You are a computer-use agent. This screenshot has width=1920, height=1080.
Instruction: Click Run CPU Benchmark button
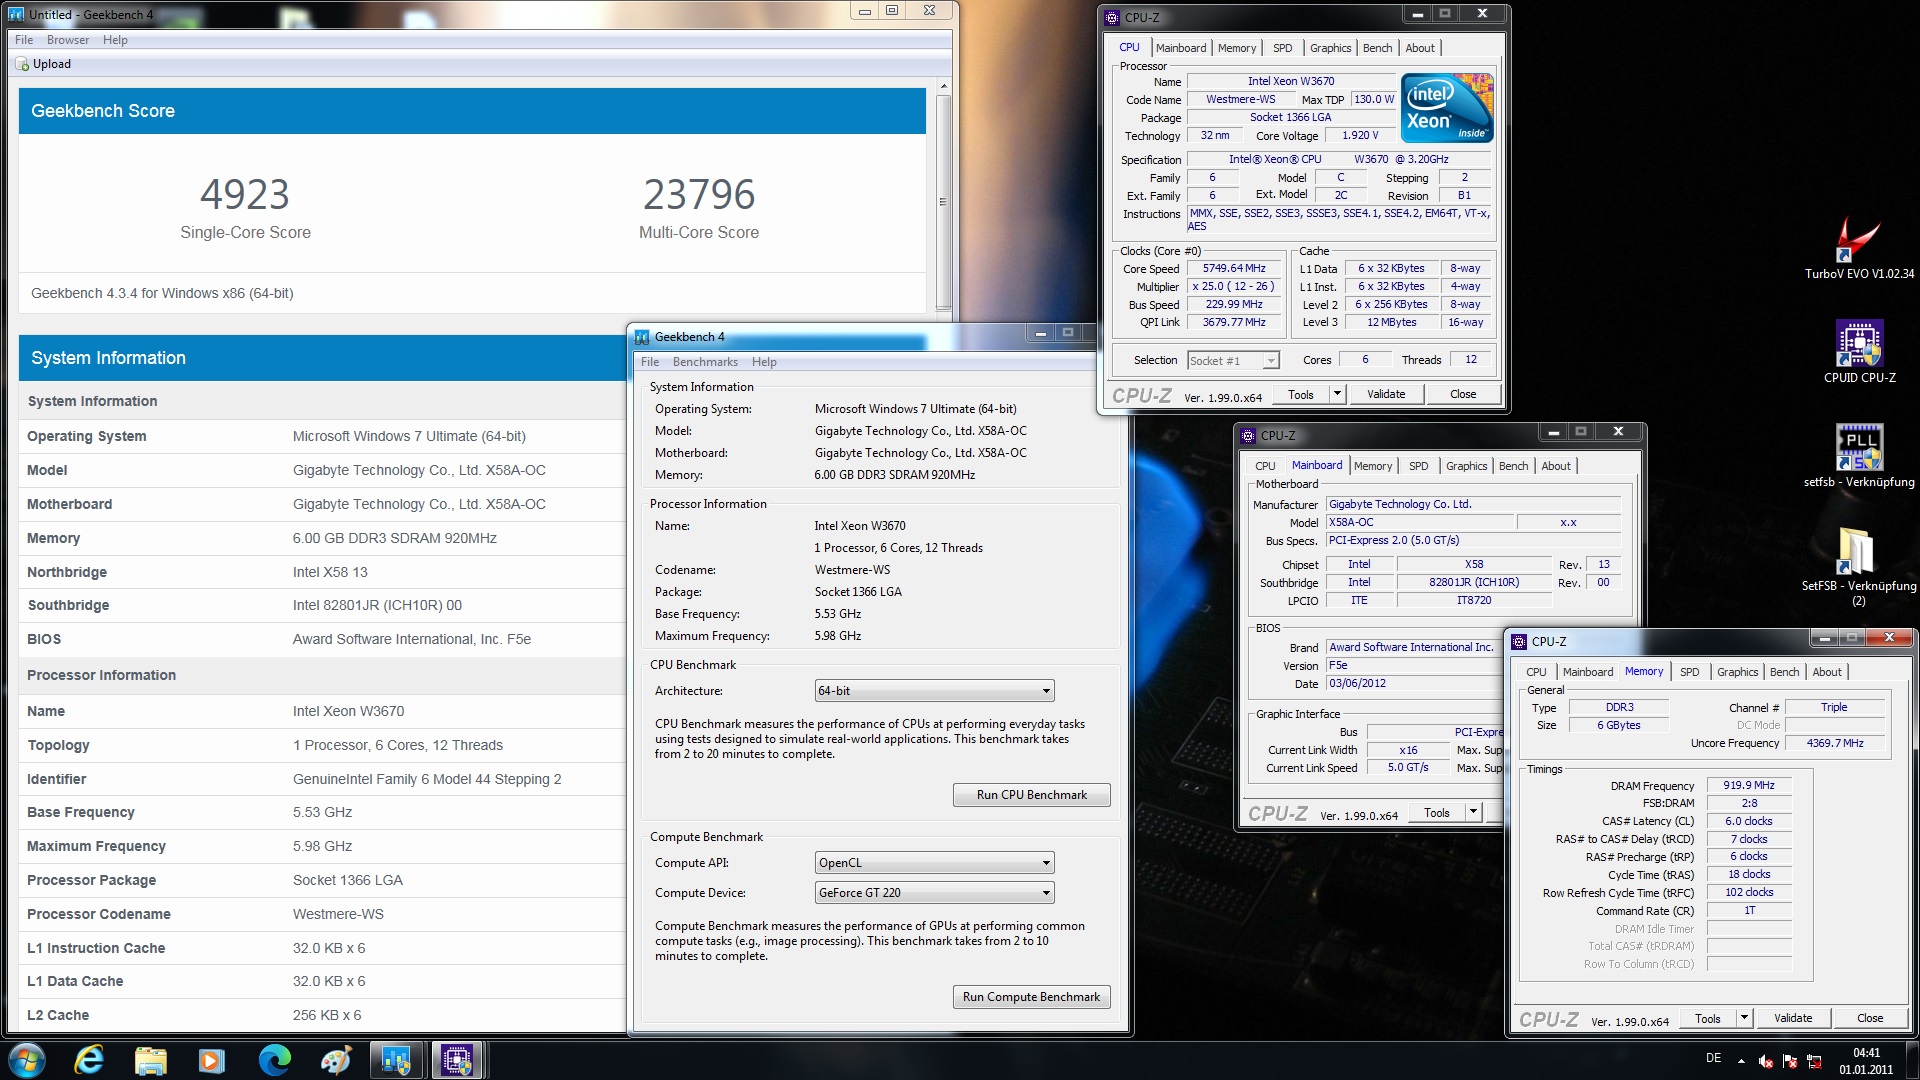pyautogui.click(x=1031, y=795)
